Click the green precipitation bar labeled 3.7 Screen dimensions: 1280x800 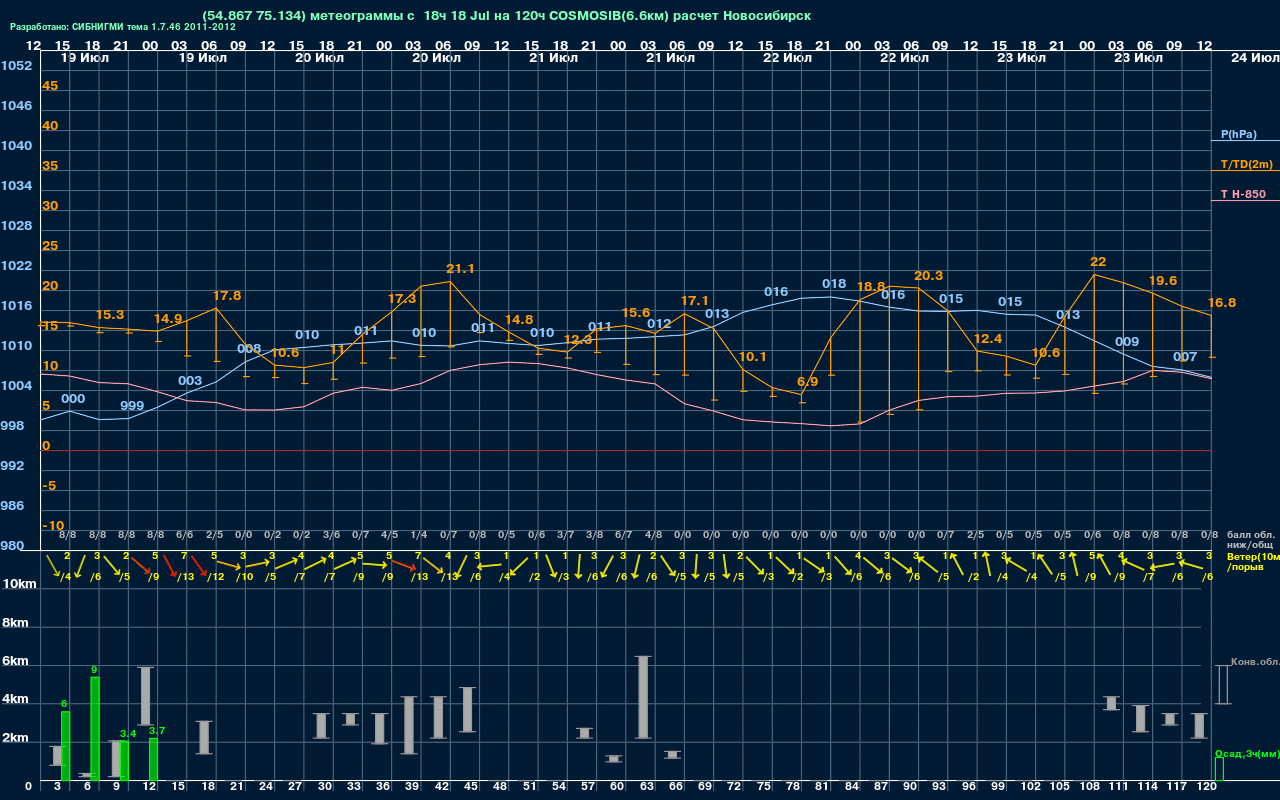[153, 759]
